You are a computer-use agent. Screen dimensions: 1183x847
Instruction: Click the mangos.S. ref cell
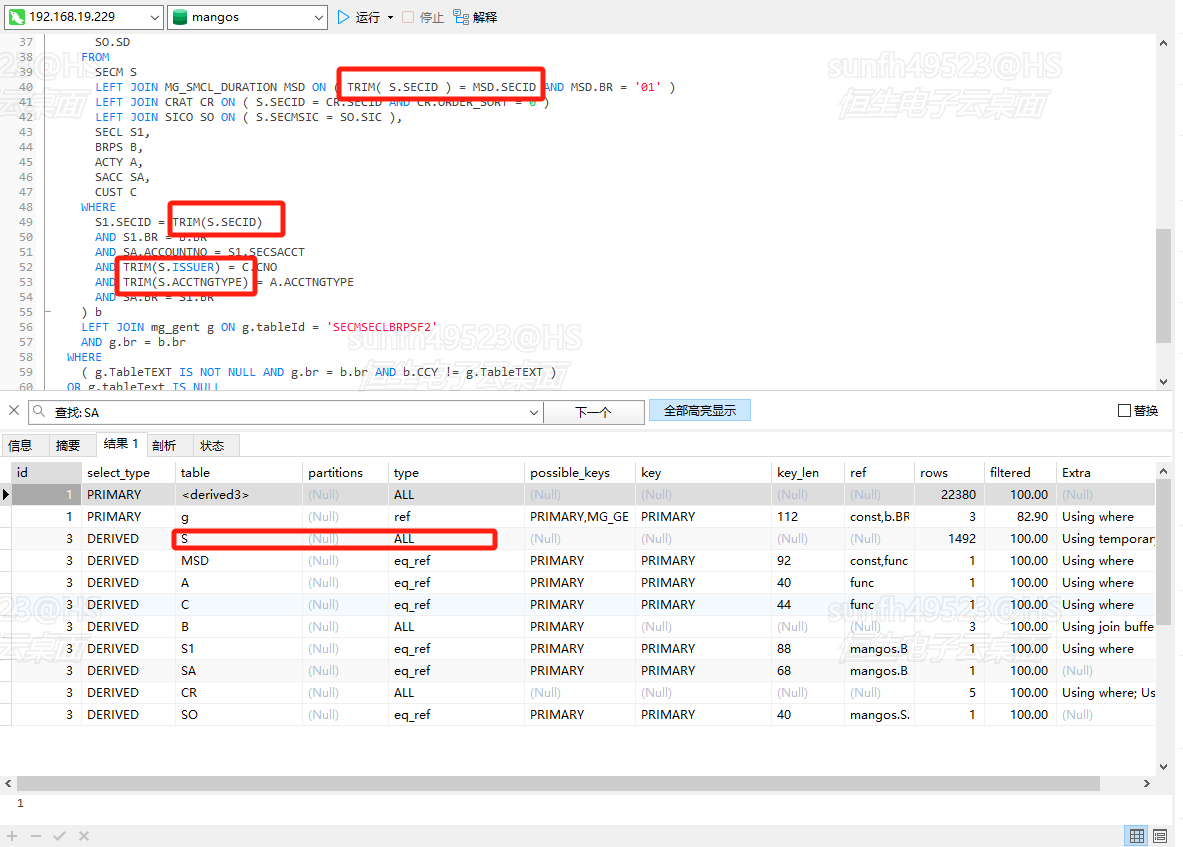point(879,714)
